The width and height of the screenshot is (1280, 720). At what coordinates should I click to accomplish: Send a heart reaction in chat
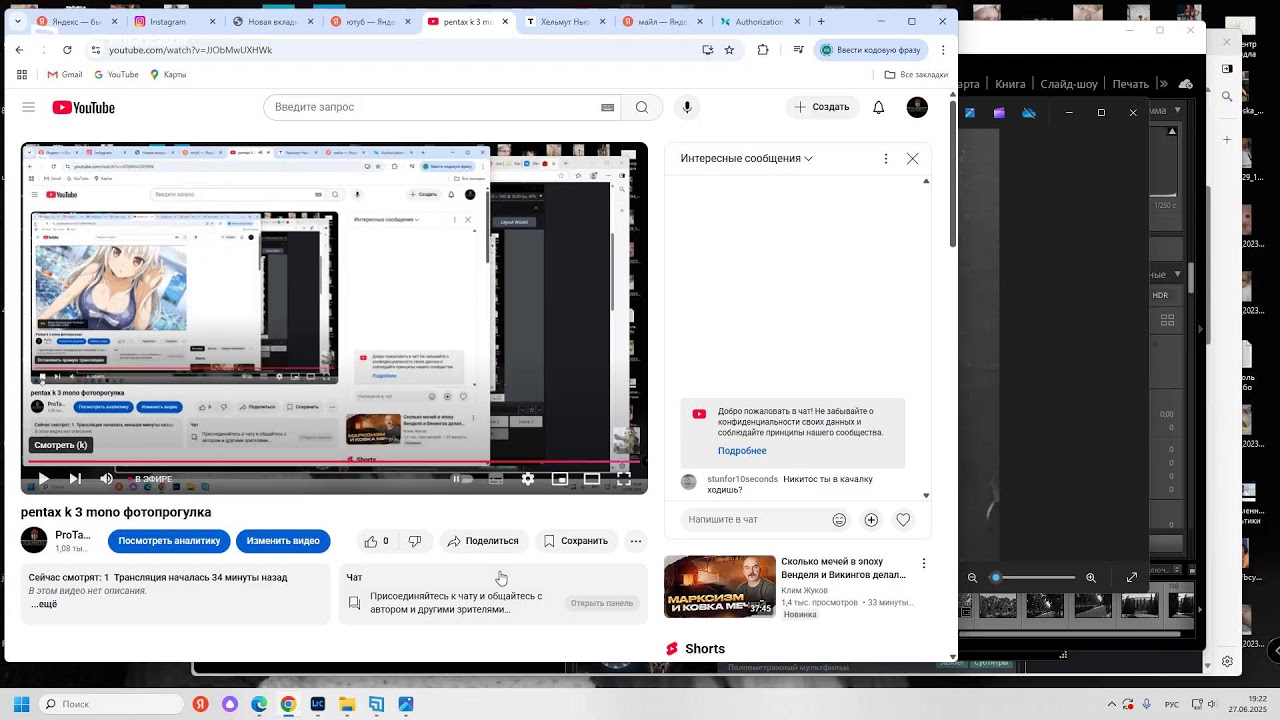903,520
